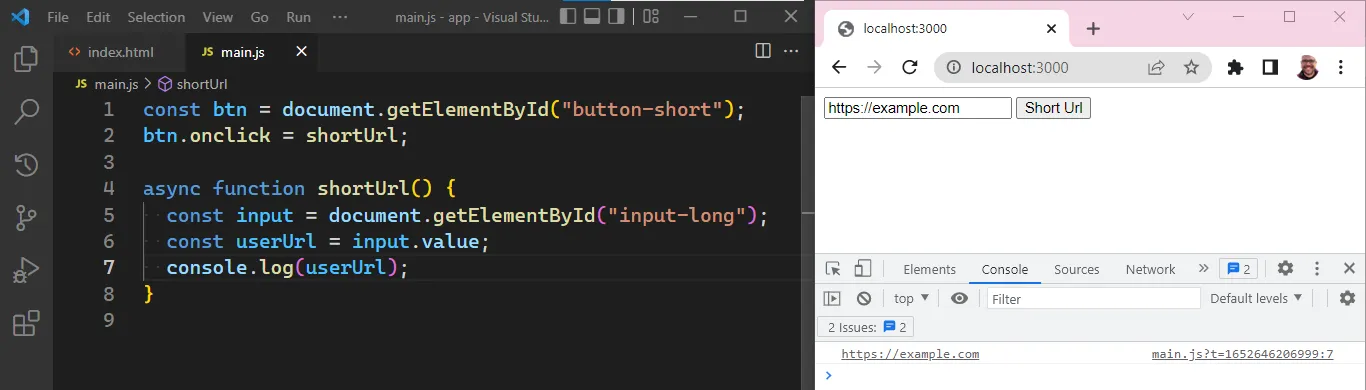The image size is (1366, 390).
Task: Click the async function shortUrl line
Action: 299,188
